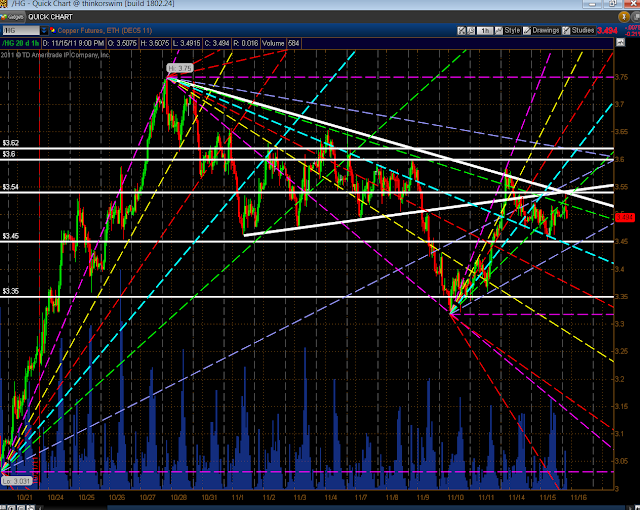Click the gray detach window icon at top right
This screenshot has width=640, height=510.
pyautogui.click(x=636, y=17)
